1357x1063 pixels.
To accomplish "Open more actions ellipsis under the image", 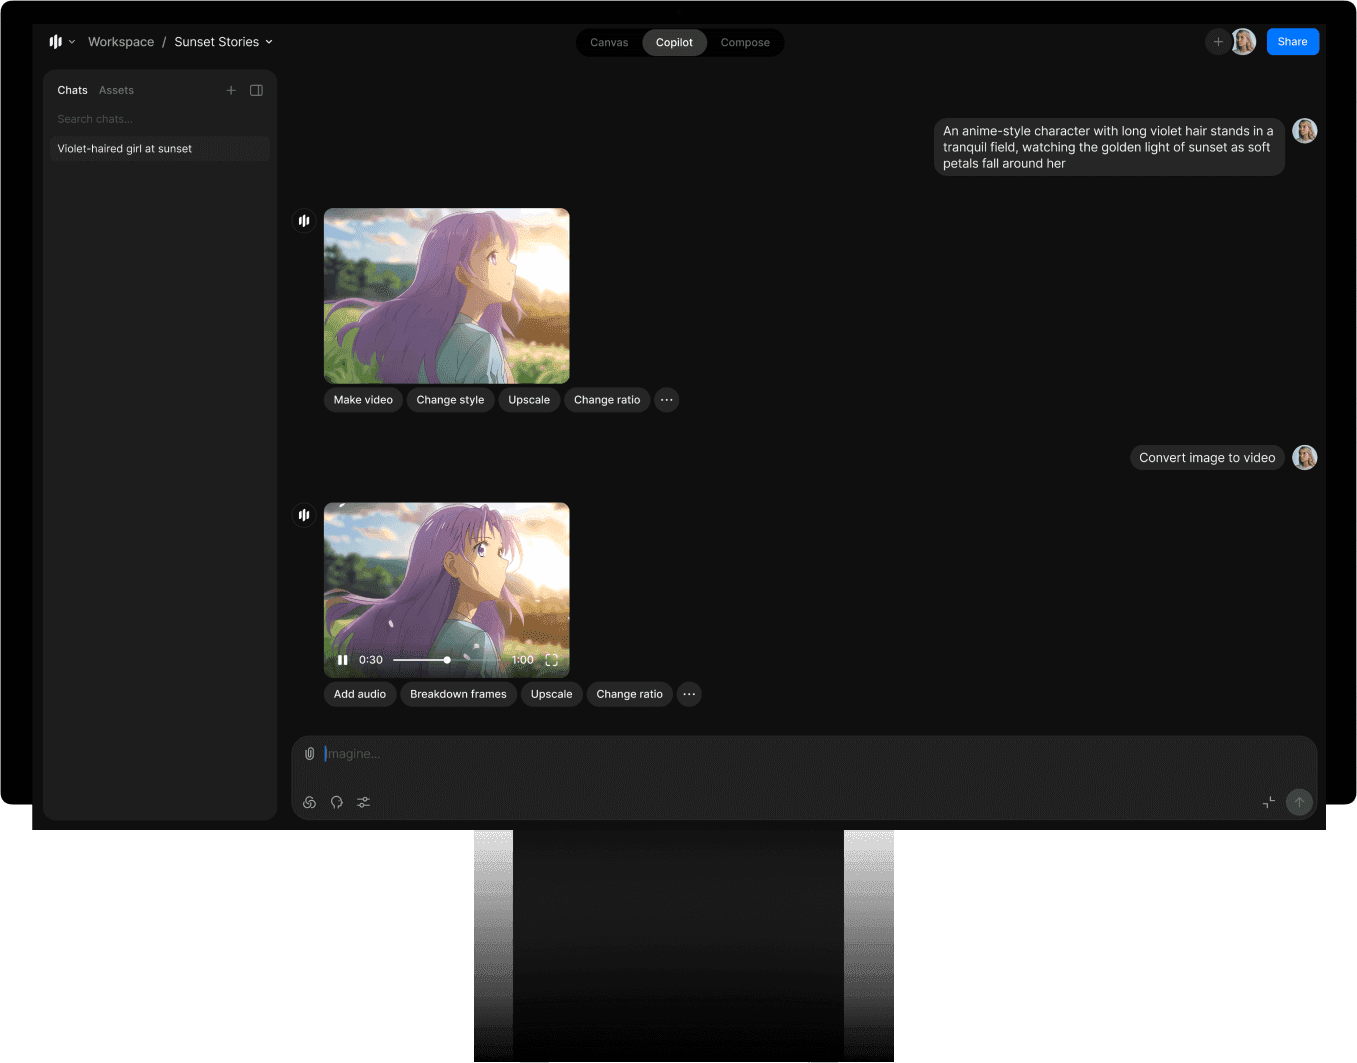I will (x=666, y=400).
